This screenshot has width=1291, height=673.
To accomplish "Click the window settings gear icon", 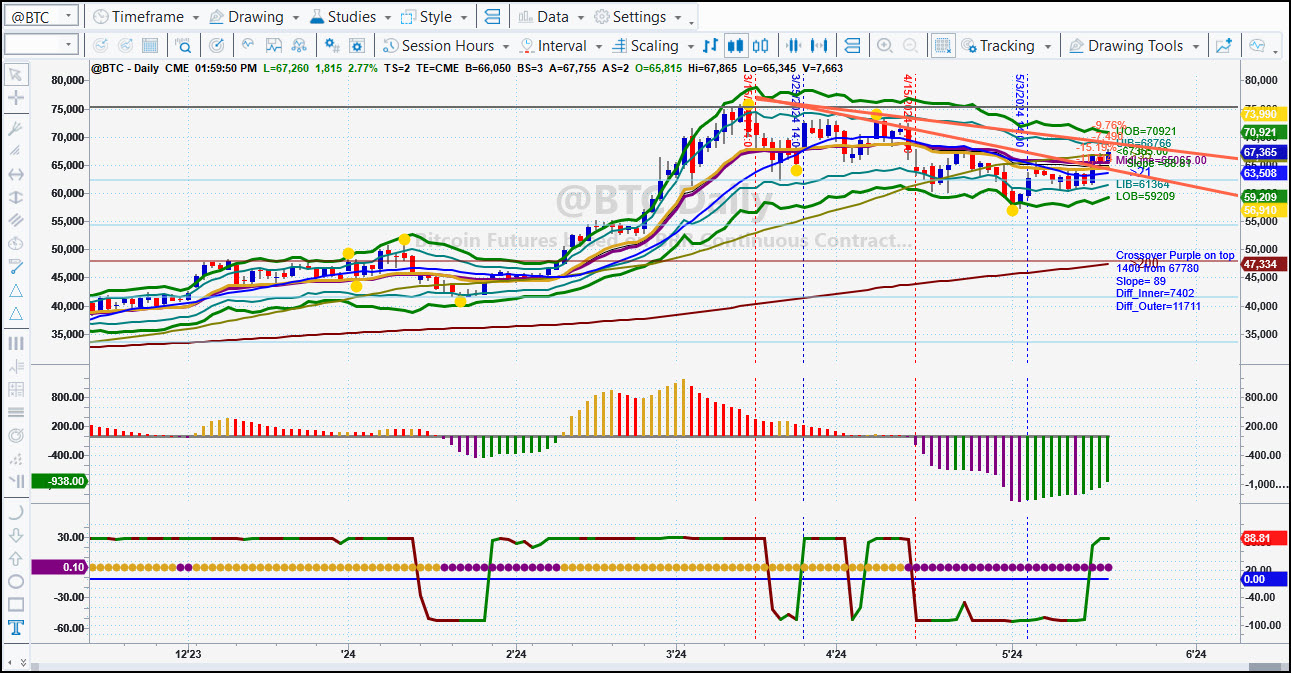I will click(x=356, y=45).
